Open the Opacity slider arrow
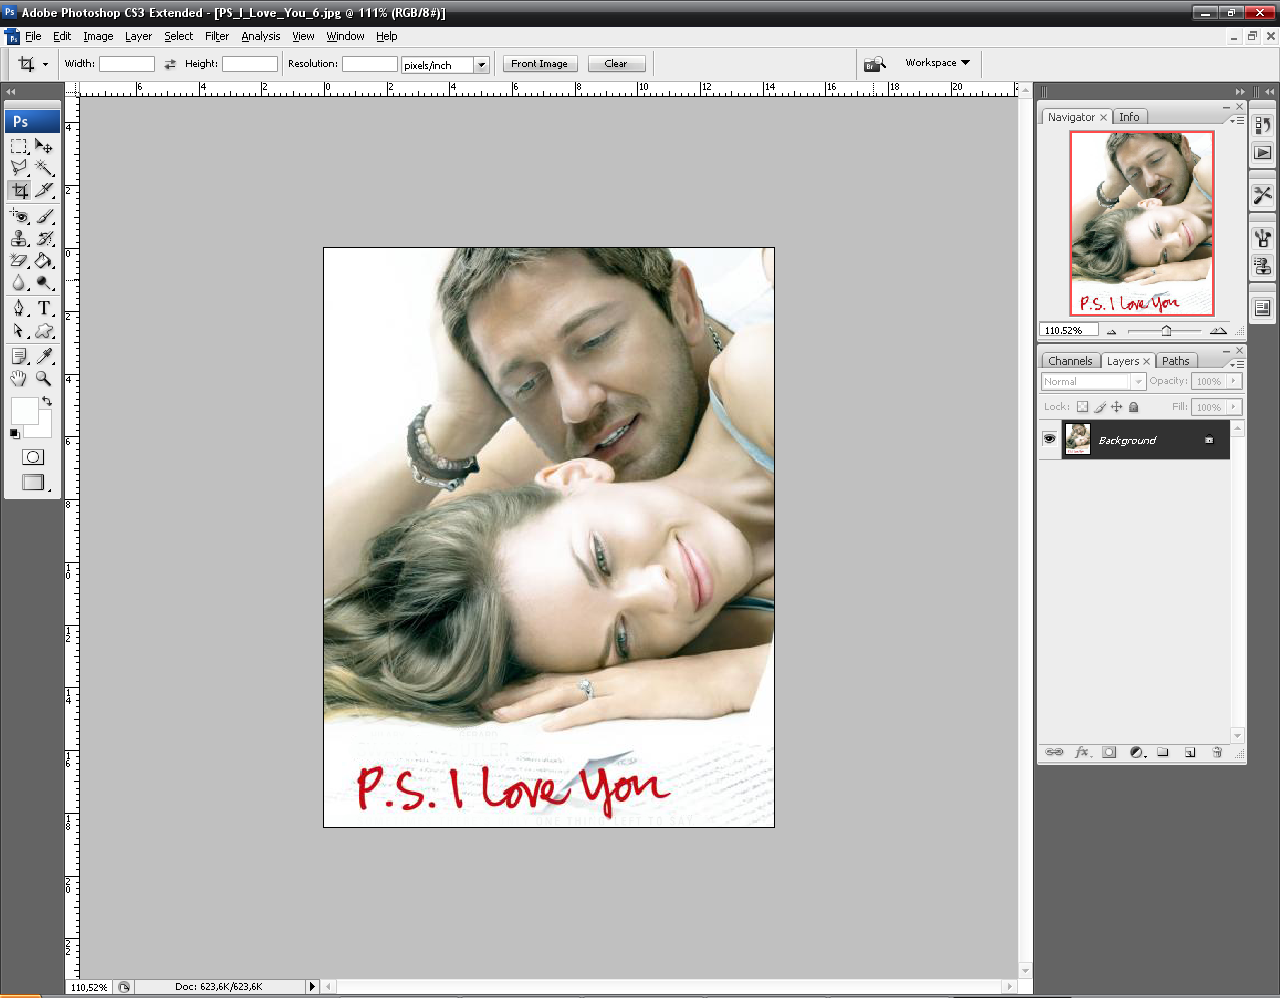Viewport: 1280px width, 998px height. tap(1234, 381)
